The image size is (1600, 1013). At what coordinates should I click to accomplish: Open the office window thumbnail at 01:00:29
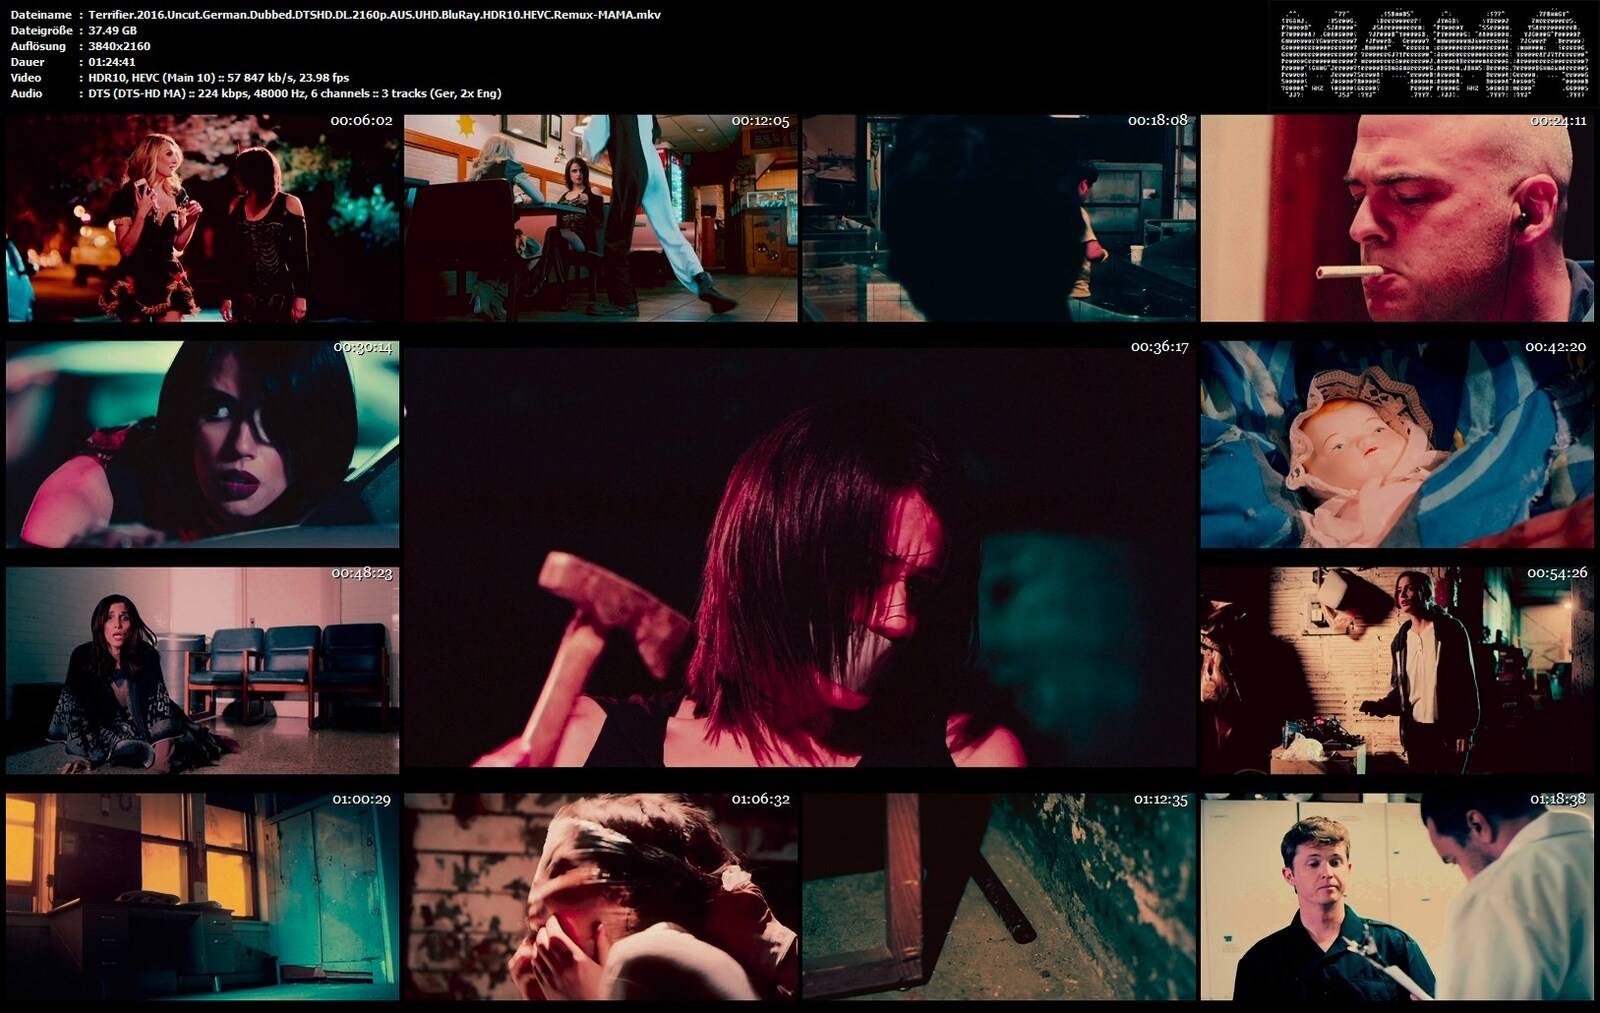tap(202, 897)
